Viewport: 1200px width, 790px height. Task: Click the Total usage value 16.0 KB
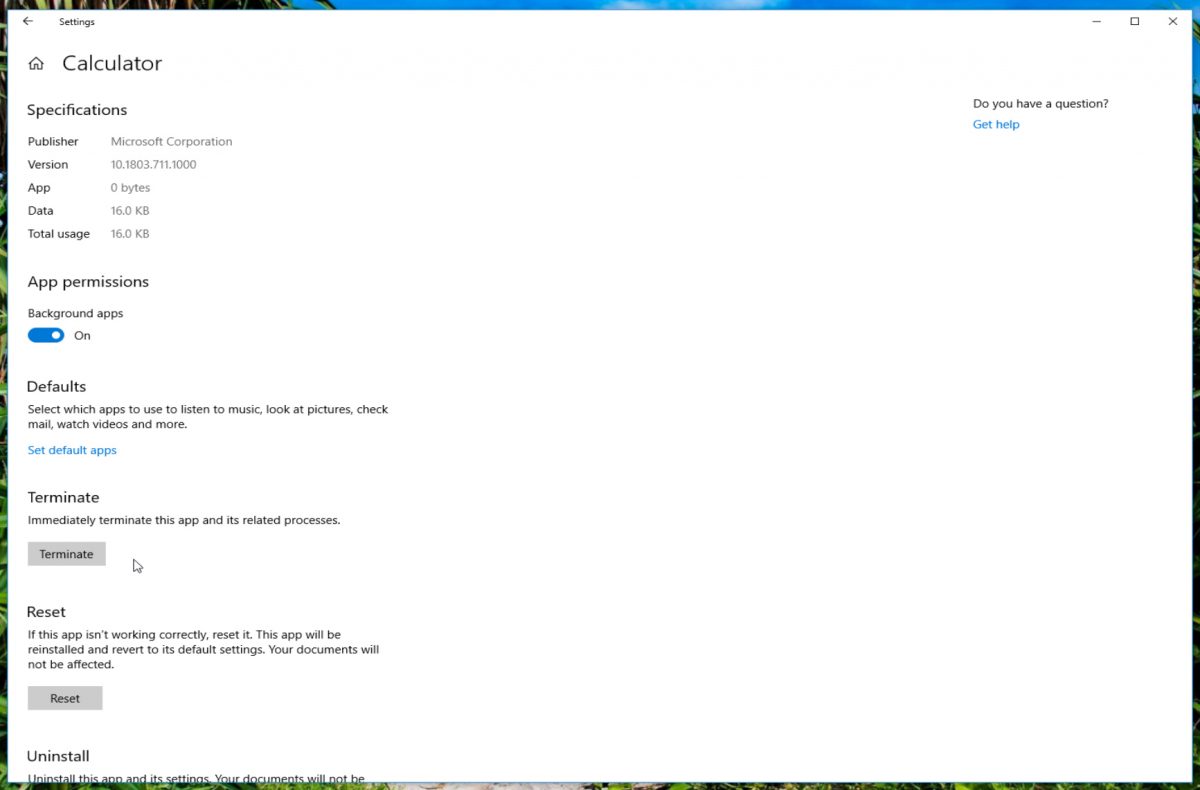[130, 233]
